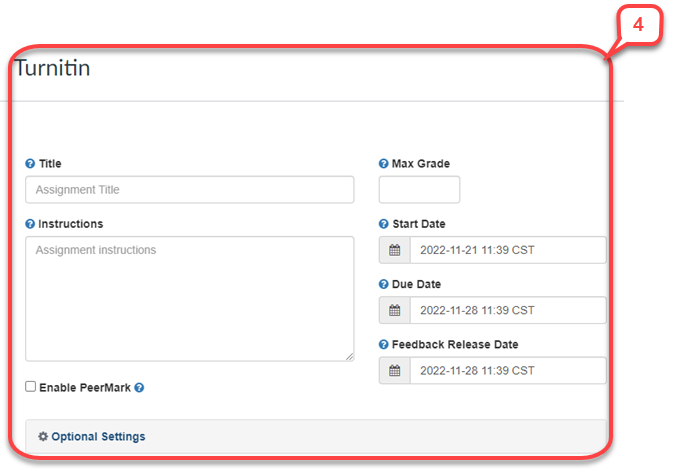Viewport: 673px width, 469px height.
Task: Click the Max Grade input box
Action: click(419, 189)
